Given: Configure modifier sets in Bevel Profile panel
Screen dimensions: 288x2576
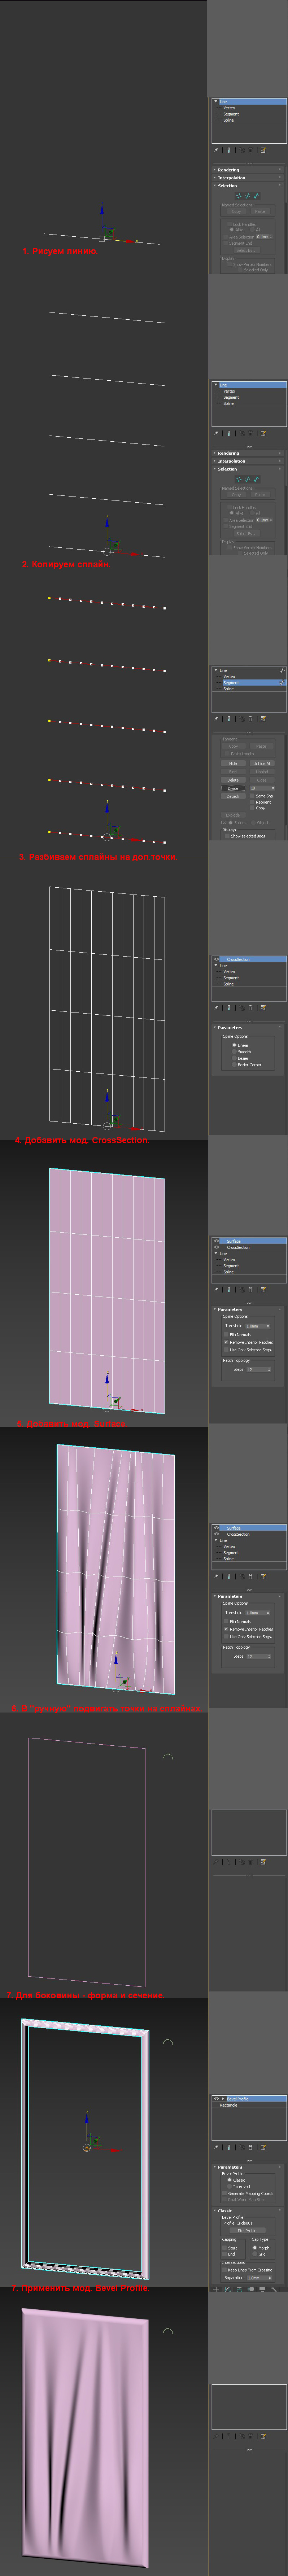Looking at the screenshot, I should [x=263, y=2147].
